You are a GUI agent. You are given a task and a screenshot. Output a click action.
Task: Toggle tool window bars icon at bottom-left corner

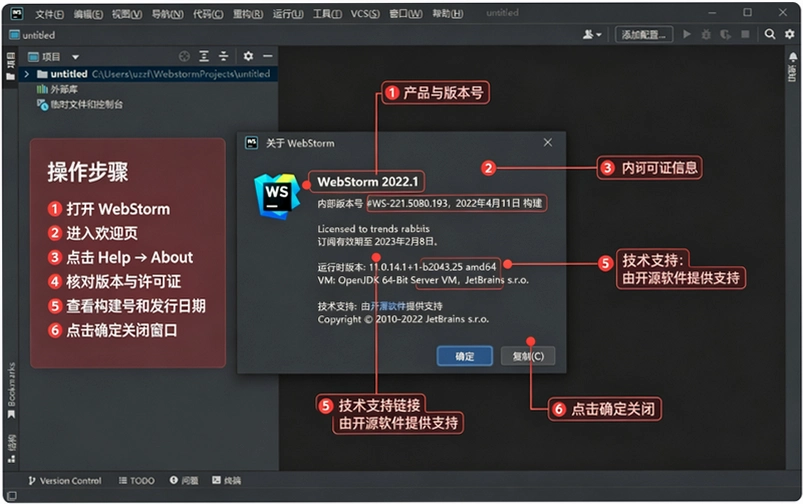tap(11, 496)
